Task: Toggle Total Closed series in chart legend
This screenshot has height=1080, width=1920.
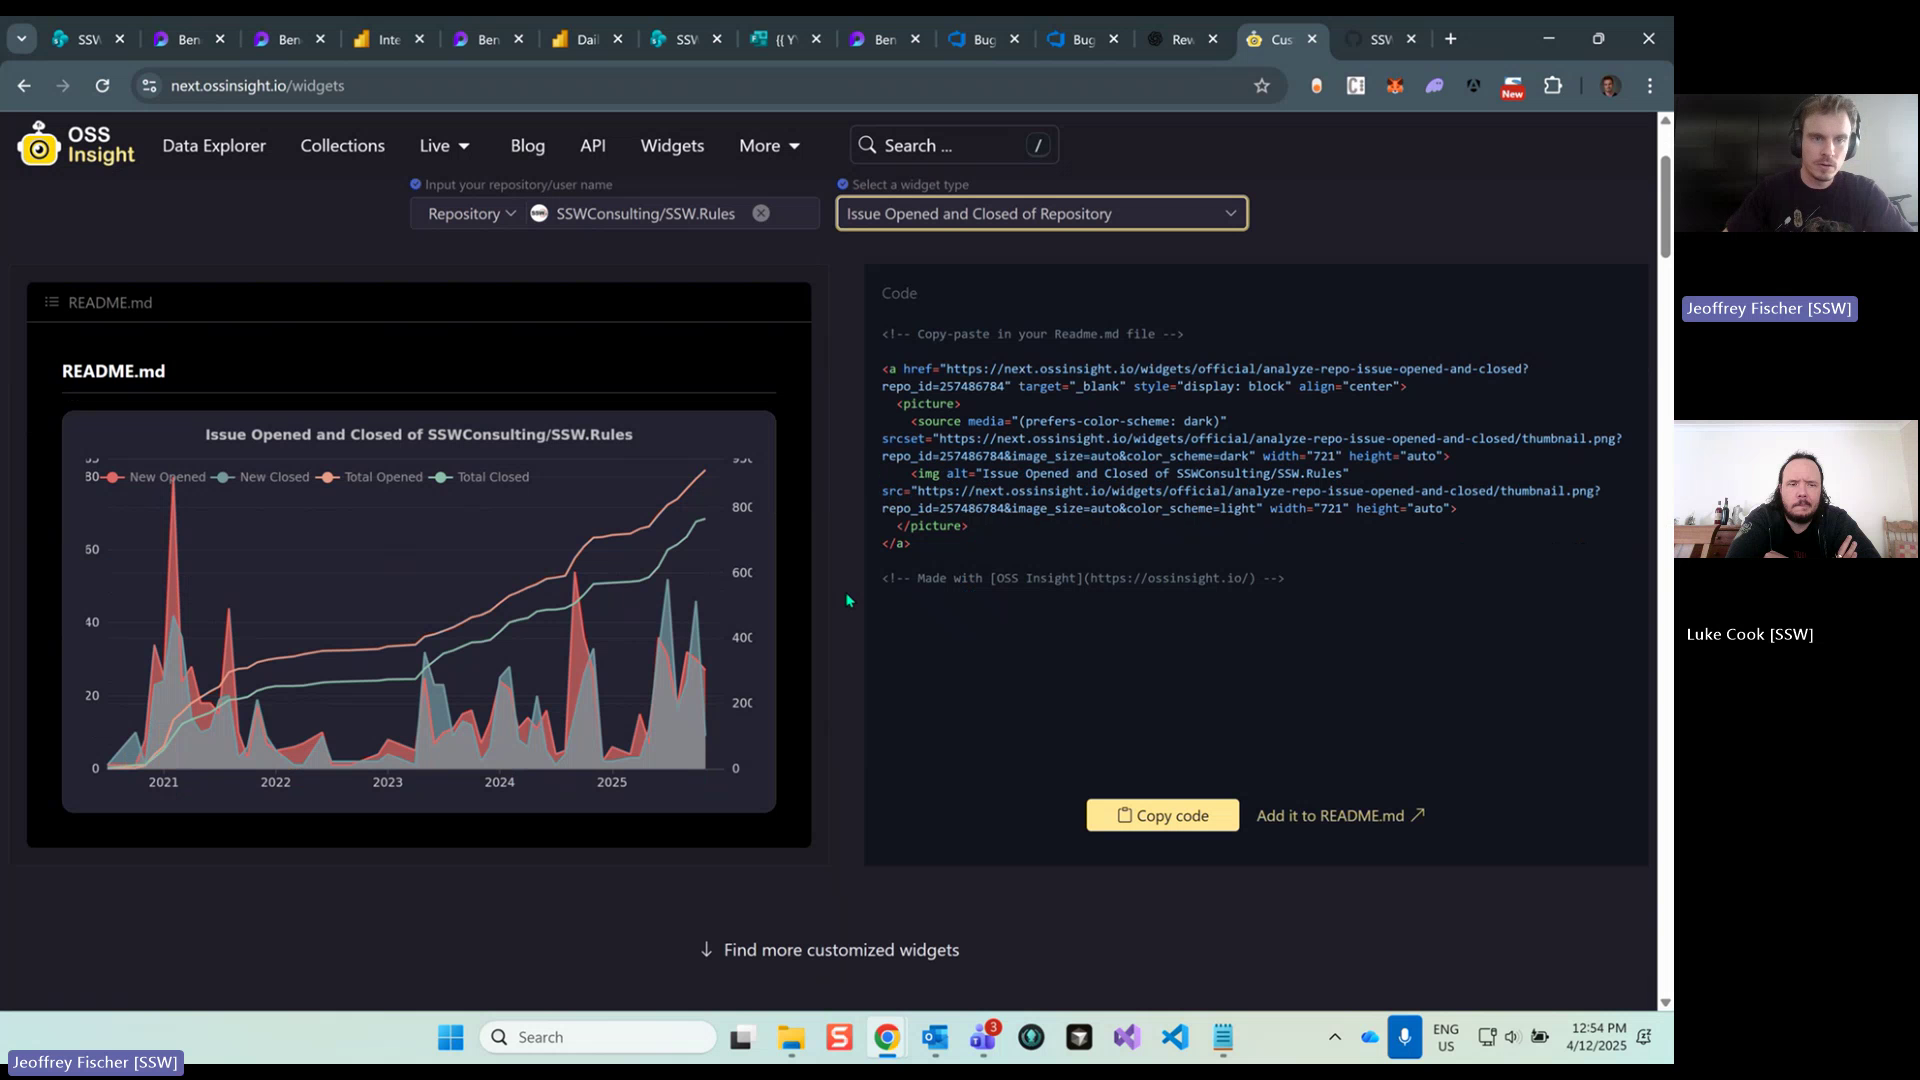Action: point(479,477)
